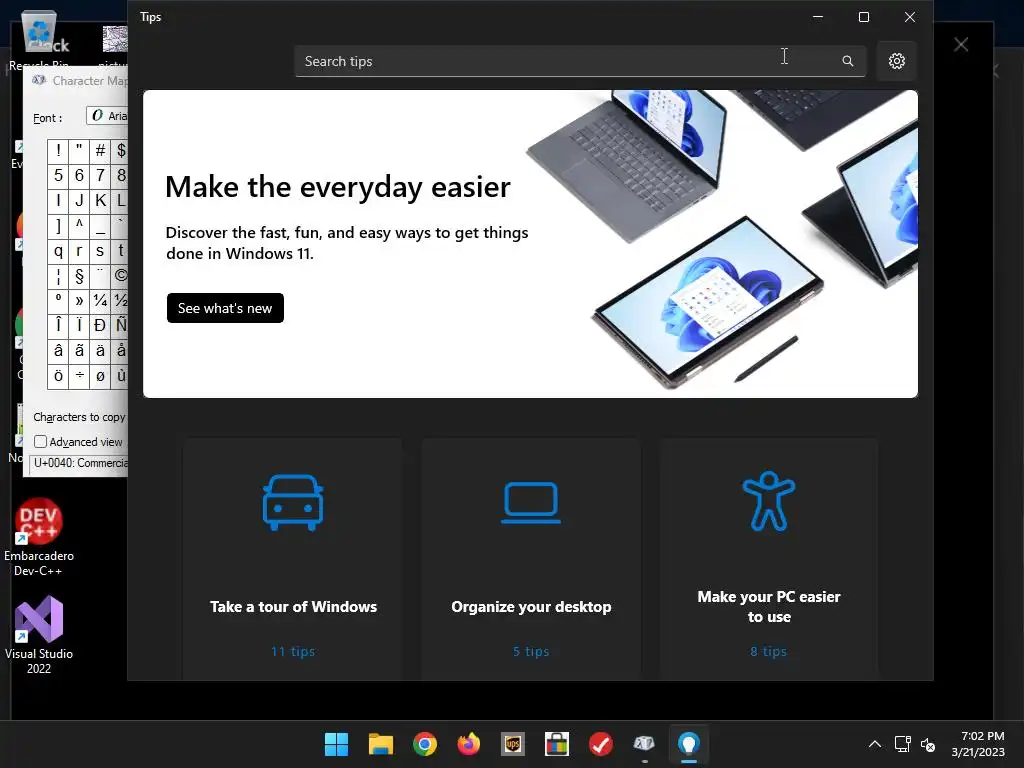This screenshot has height=768, width=1024.
Task: Enable Advanced view checkbox in Character Map
Action: coord(40,441)
